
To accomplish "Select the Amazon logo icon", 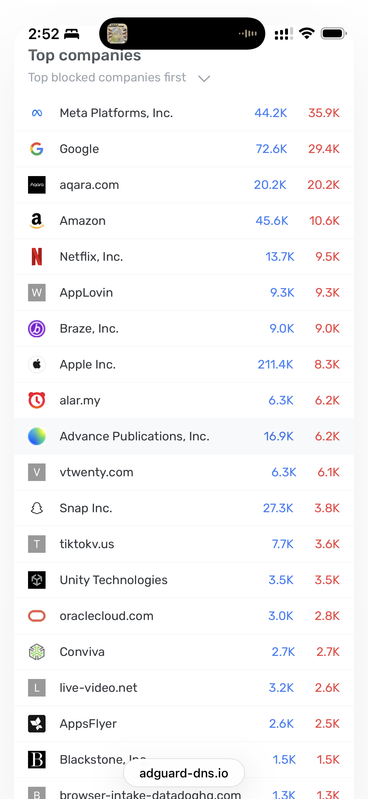I will click(37, 221).
